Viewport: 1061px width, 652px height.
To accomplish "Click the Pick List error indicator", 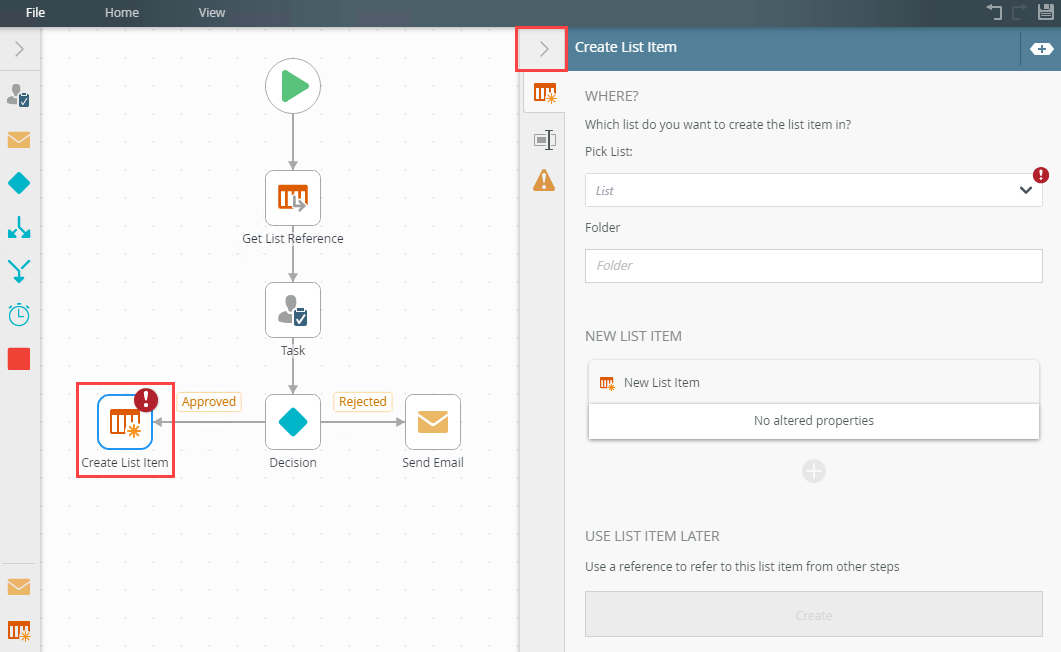I will [1041, 175].
